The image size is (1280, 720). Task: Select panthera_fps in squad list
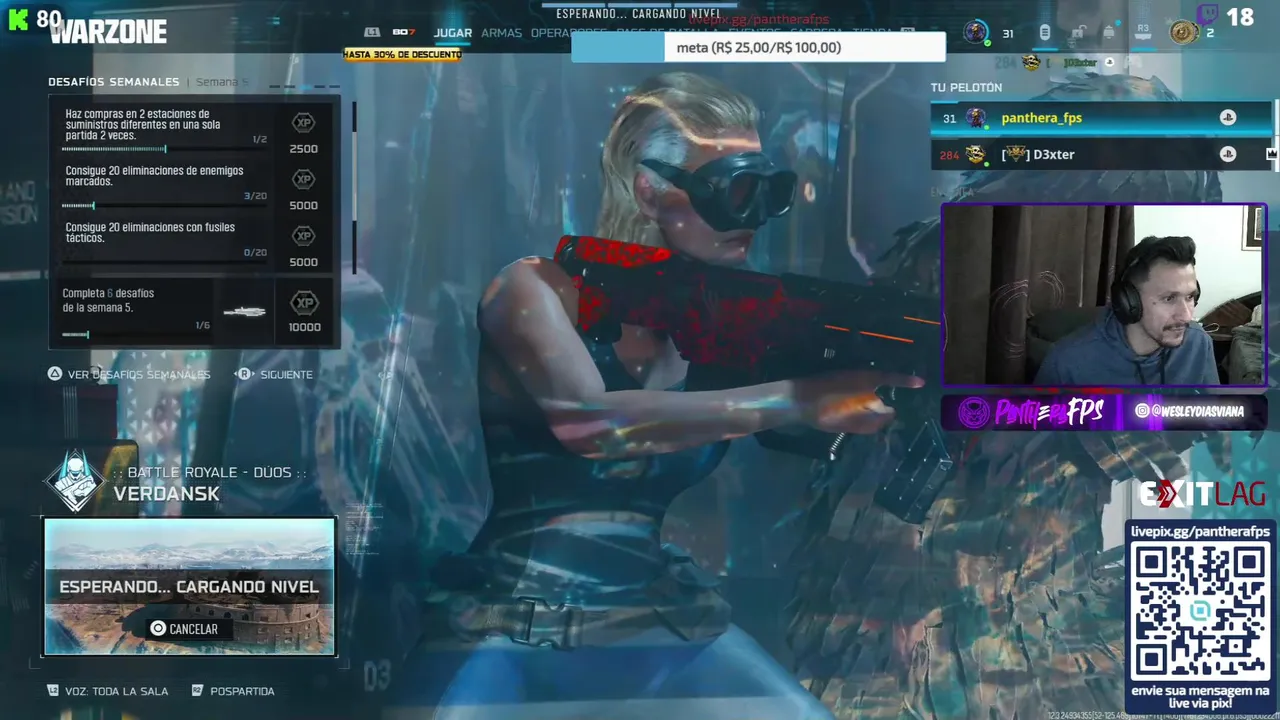point(1101,118)
